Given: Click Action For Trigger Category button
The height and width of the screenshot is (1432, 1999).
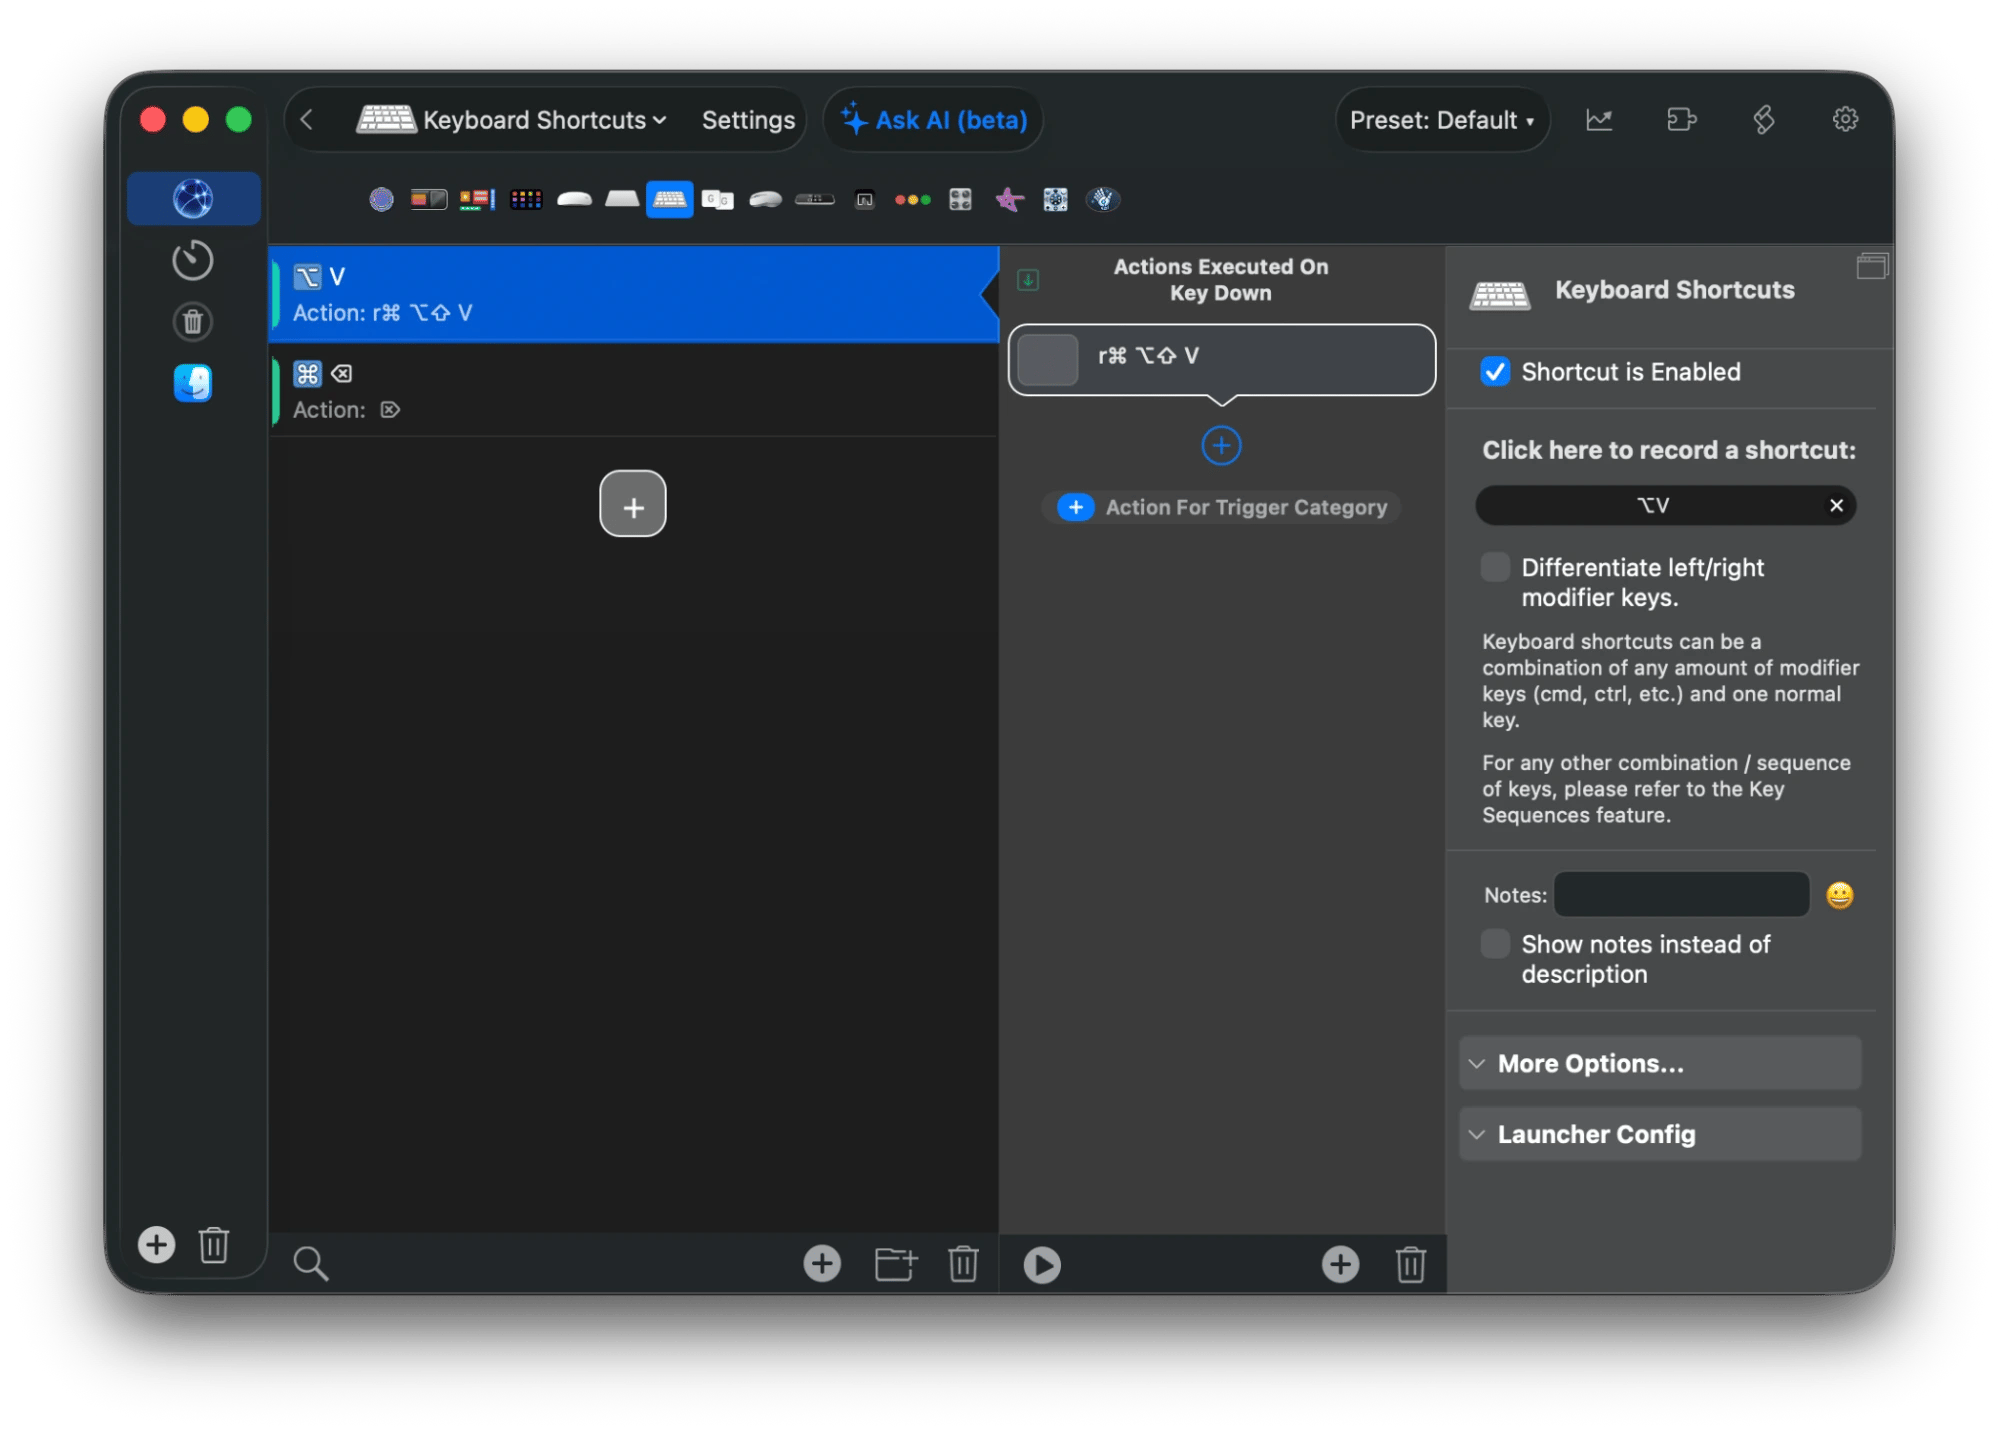Looking at the screenshot, I should click(1221, 507).
